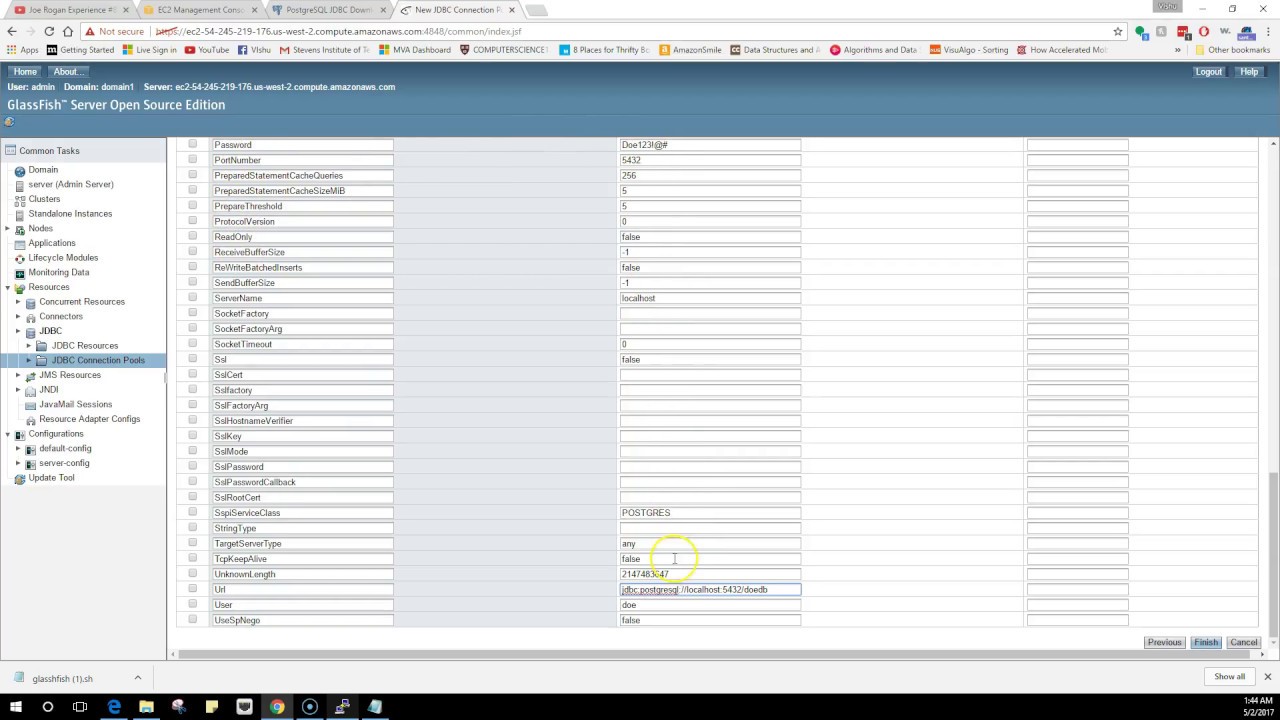1280x720 pixels.
Task: Collapse the Resources tree node
Action: click(x=8, y=288)
